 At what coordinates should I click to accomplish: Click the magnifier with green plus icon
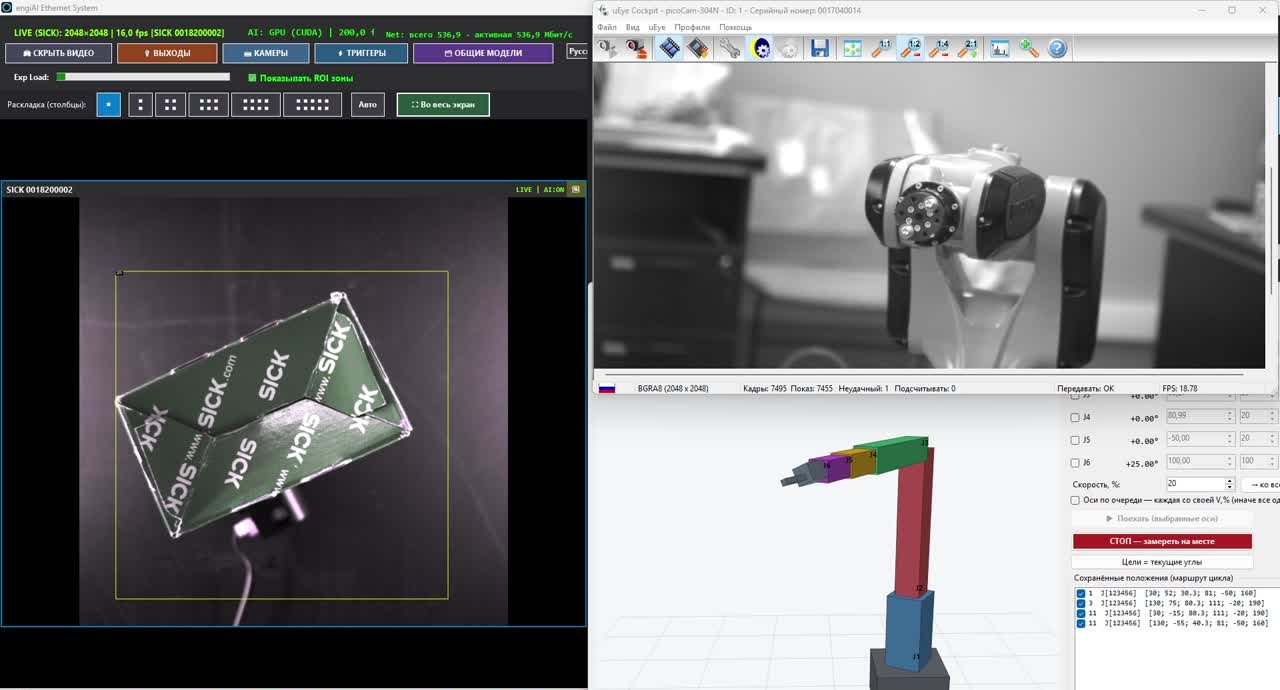click(x=1028, y=48)
